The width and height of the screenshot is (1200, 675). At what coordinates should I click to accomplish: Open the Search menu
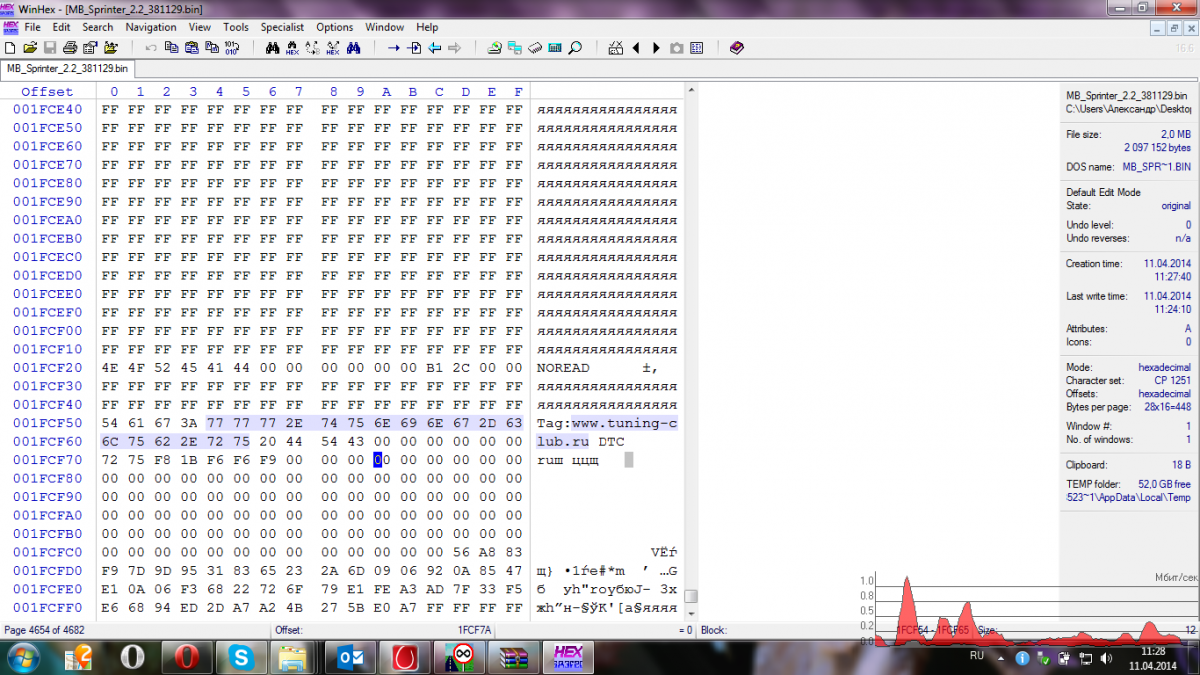click(x=98, y=27)
